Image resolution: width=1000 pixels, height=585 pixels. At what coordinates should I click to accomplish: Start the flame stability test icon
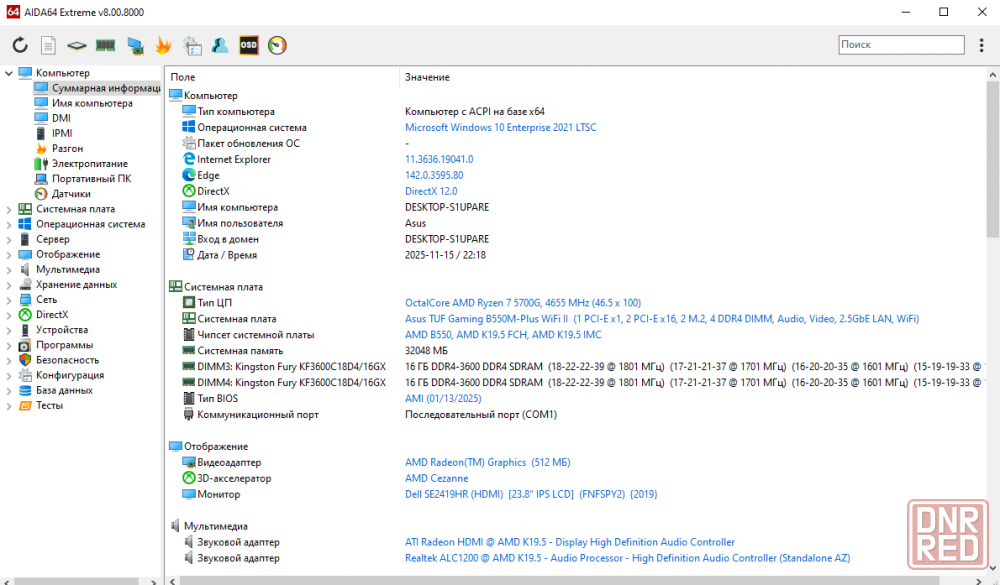pyautogui.click(x=163, y=45)
